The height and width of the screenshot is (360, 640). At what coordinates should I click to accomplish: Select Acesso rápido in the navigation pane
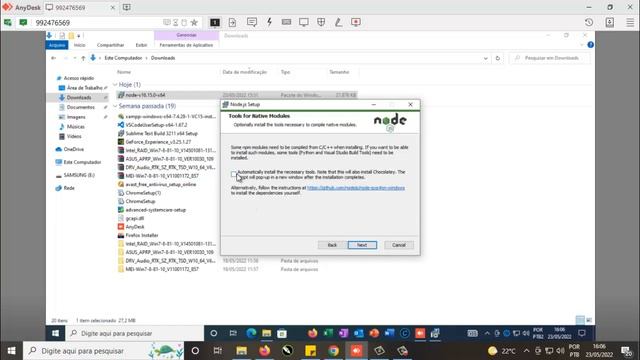point(79,78)
